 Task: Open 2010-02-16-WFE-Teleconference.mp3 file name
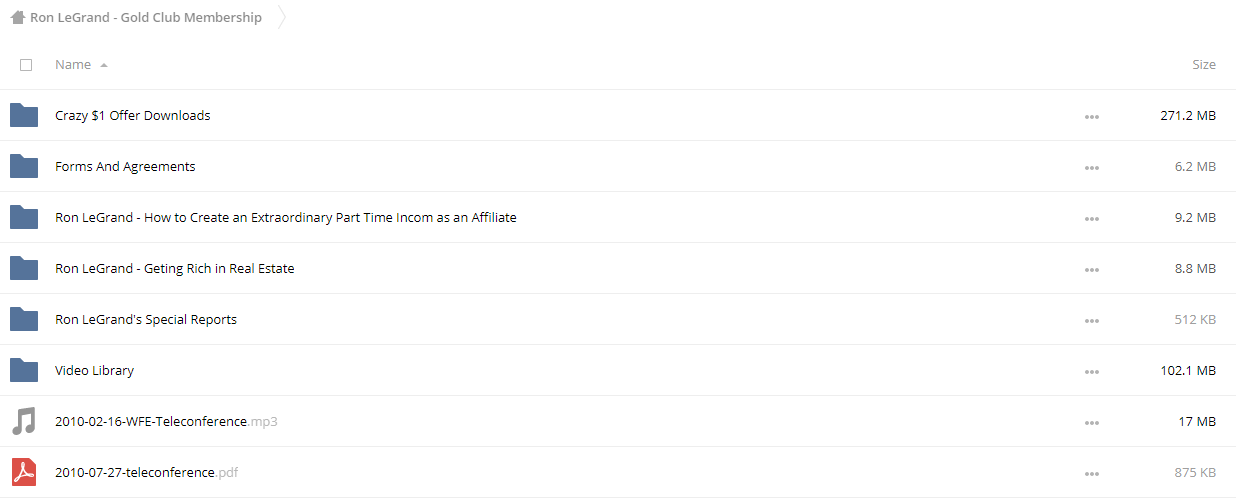pos(166,421)
